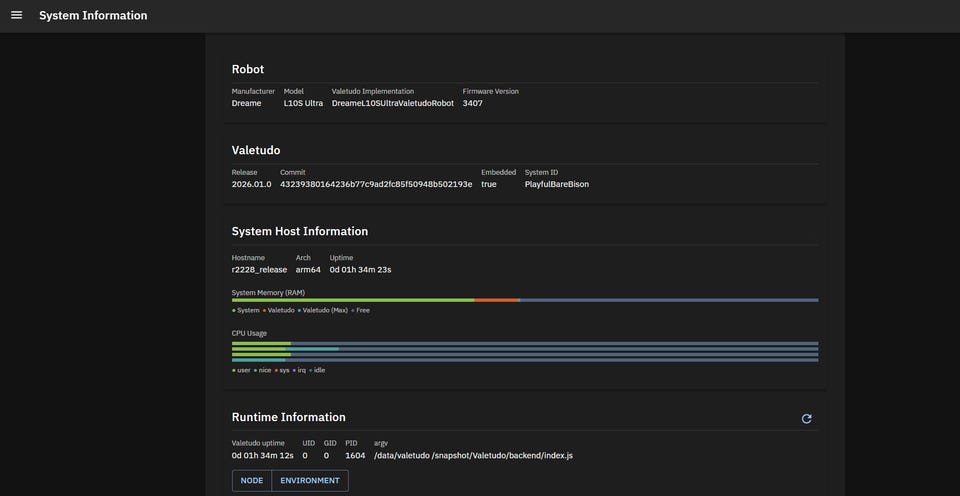
Task: Click the last CPU Usage bar
Action: pos(525,360)
